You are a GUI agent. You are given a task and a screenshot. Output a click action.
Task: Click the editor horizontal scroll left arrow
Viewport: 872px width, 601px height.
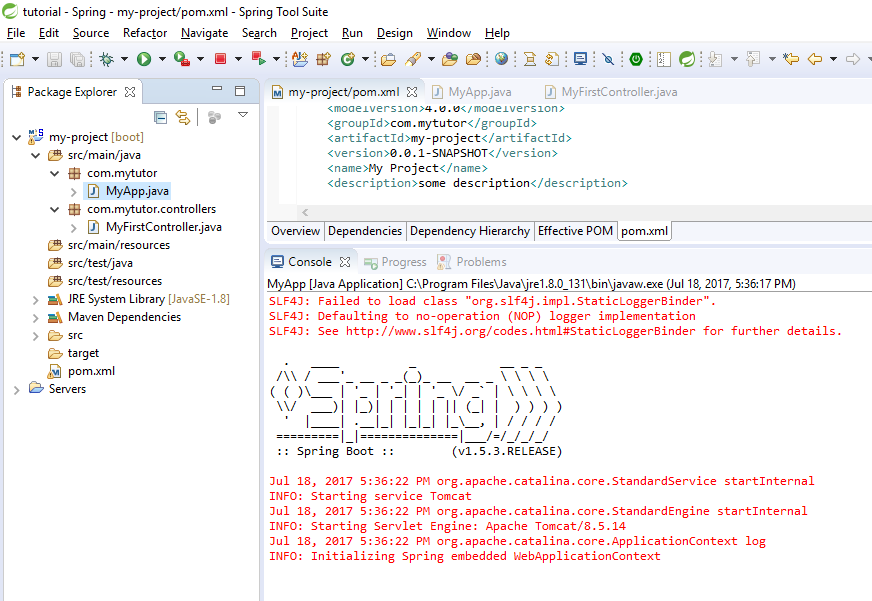tap(305, 212)
